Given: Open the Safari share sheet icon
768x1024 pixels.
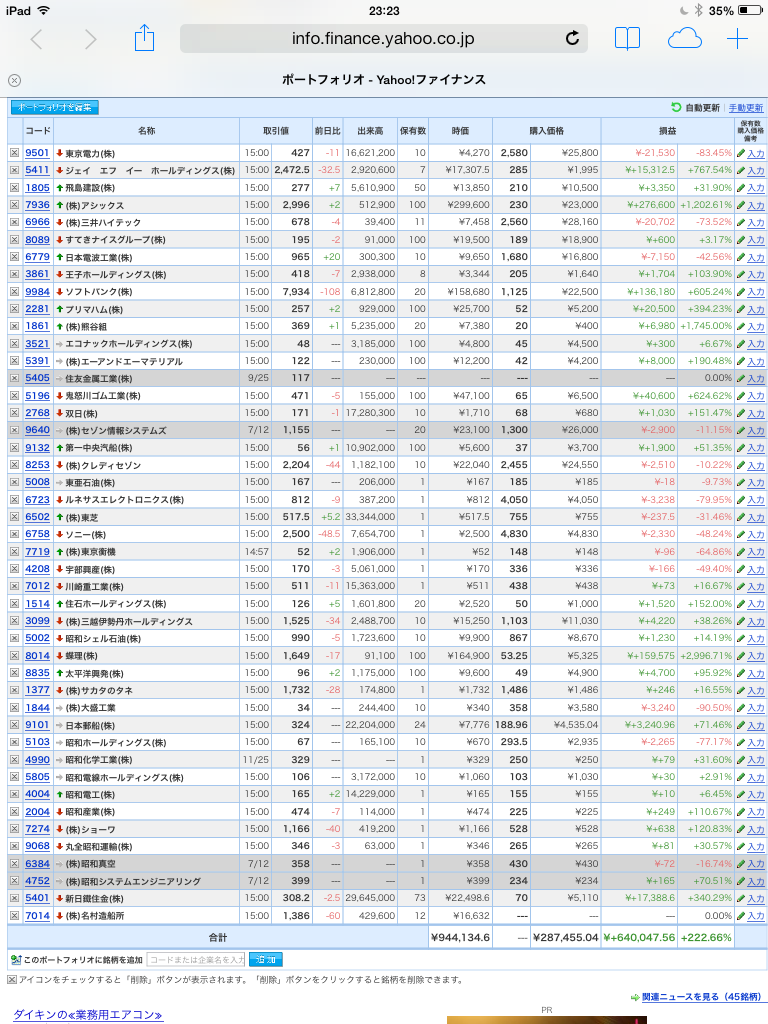Looking at the screenshot, I should coord(144,37).
